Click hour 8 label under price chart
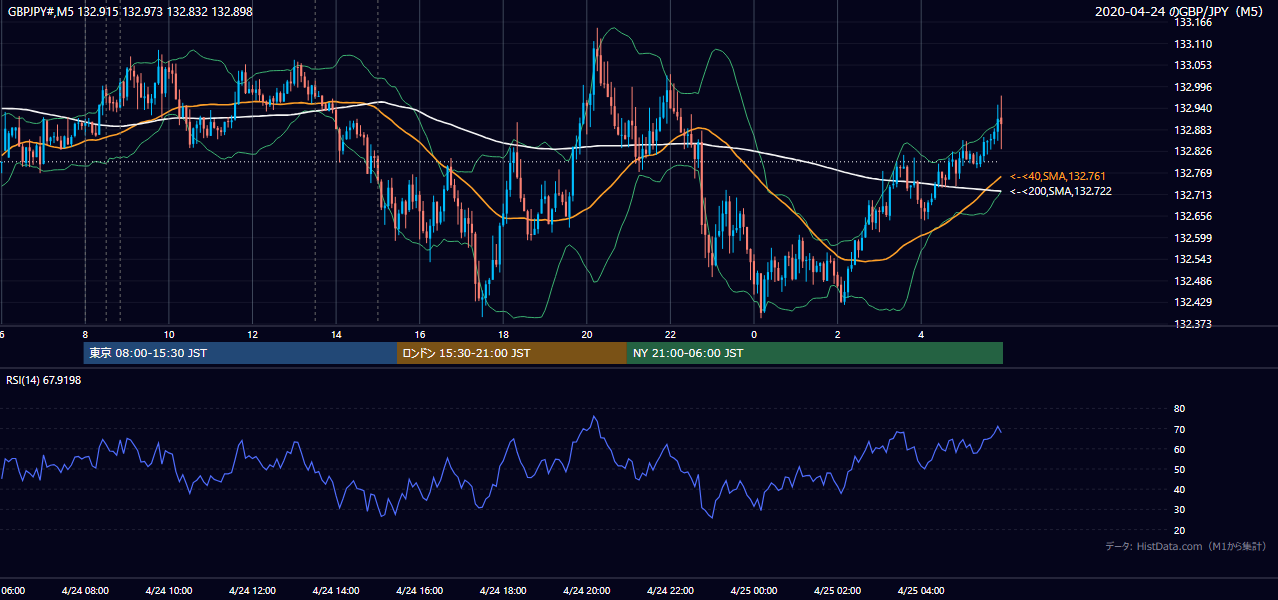Image resolution: width=1278 pixels, height=600 pixels. [85, 335]
